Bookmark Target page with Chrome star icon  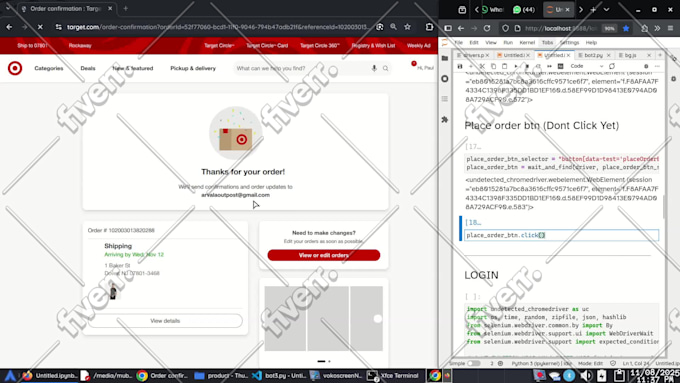[x=407, y=27]
